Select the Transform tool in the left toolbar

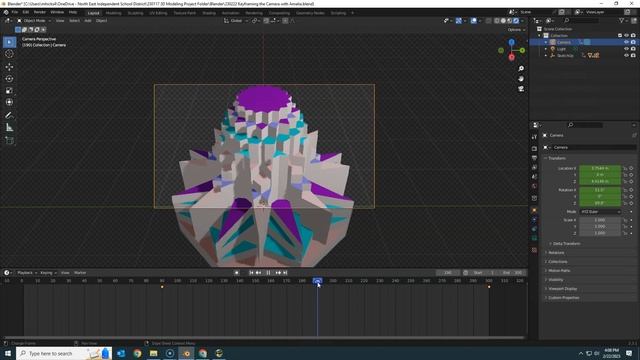[x=9, y=102]
